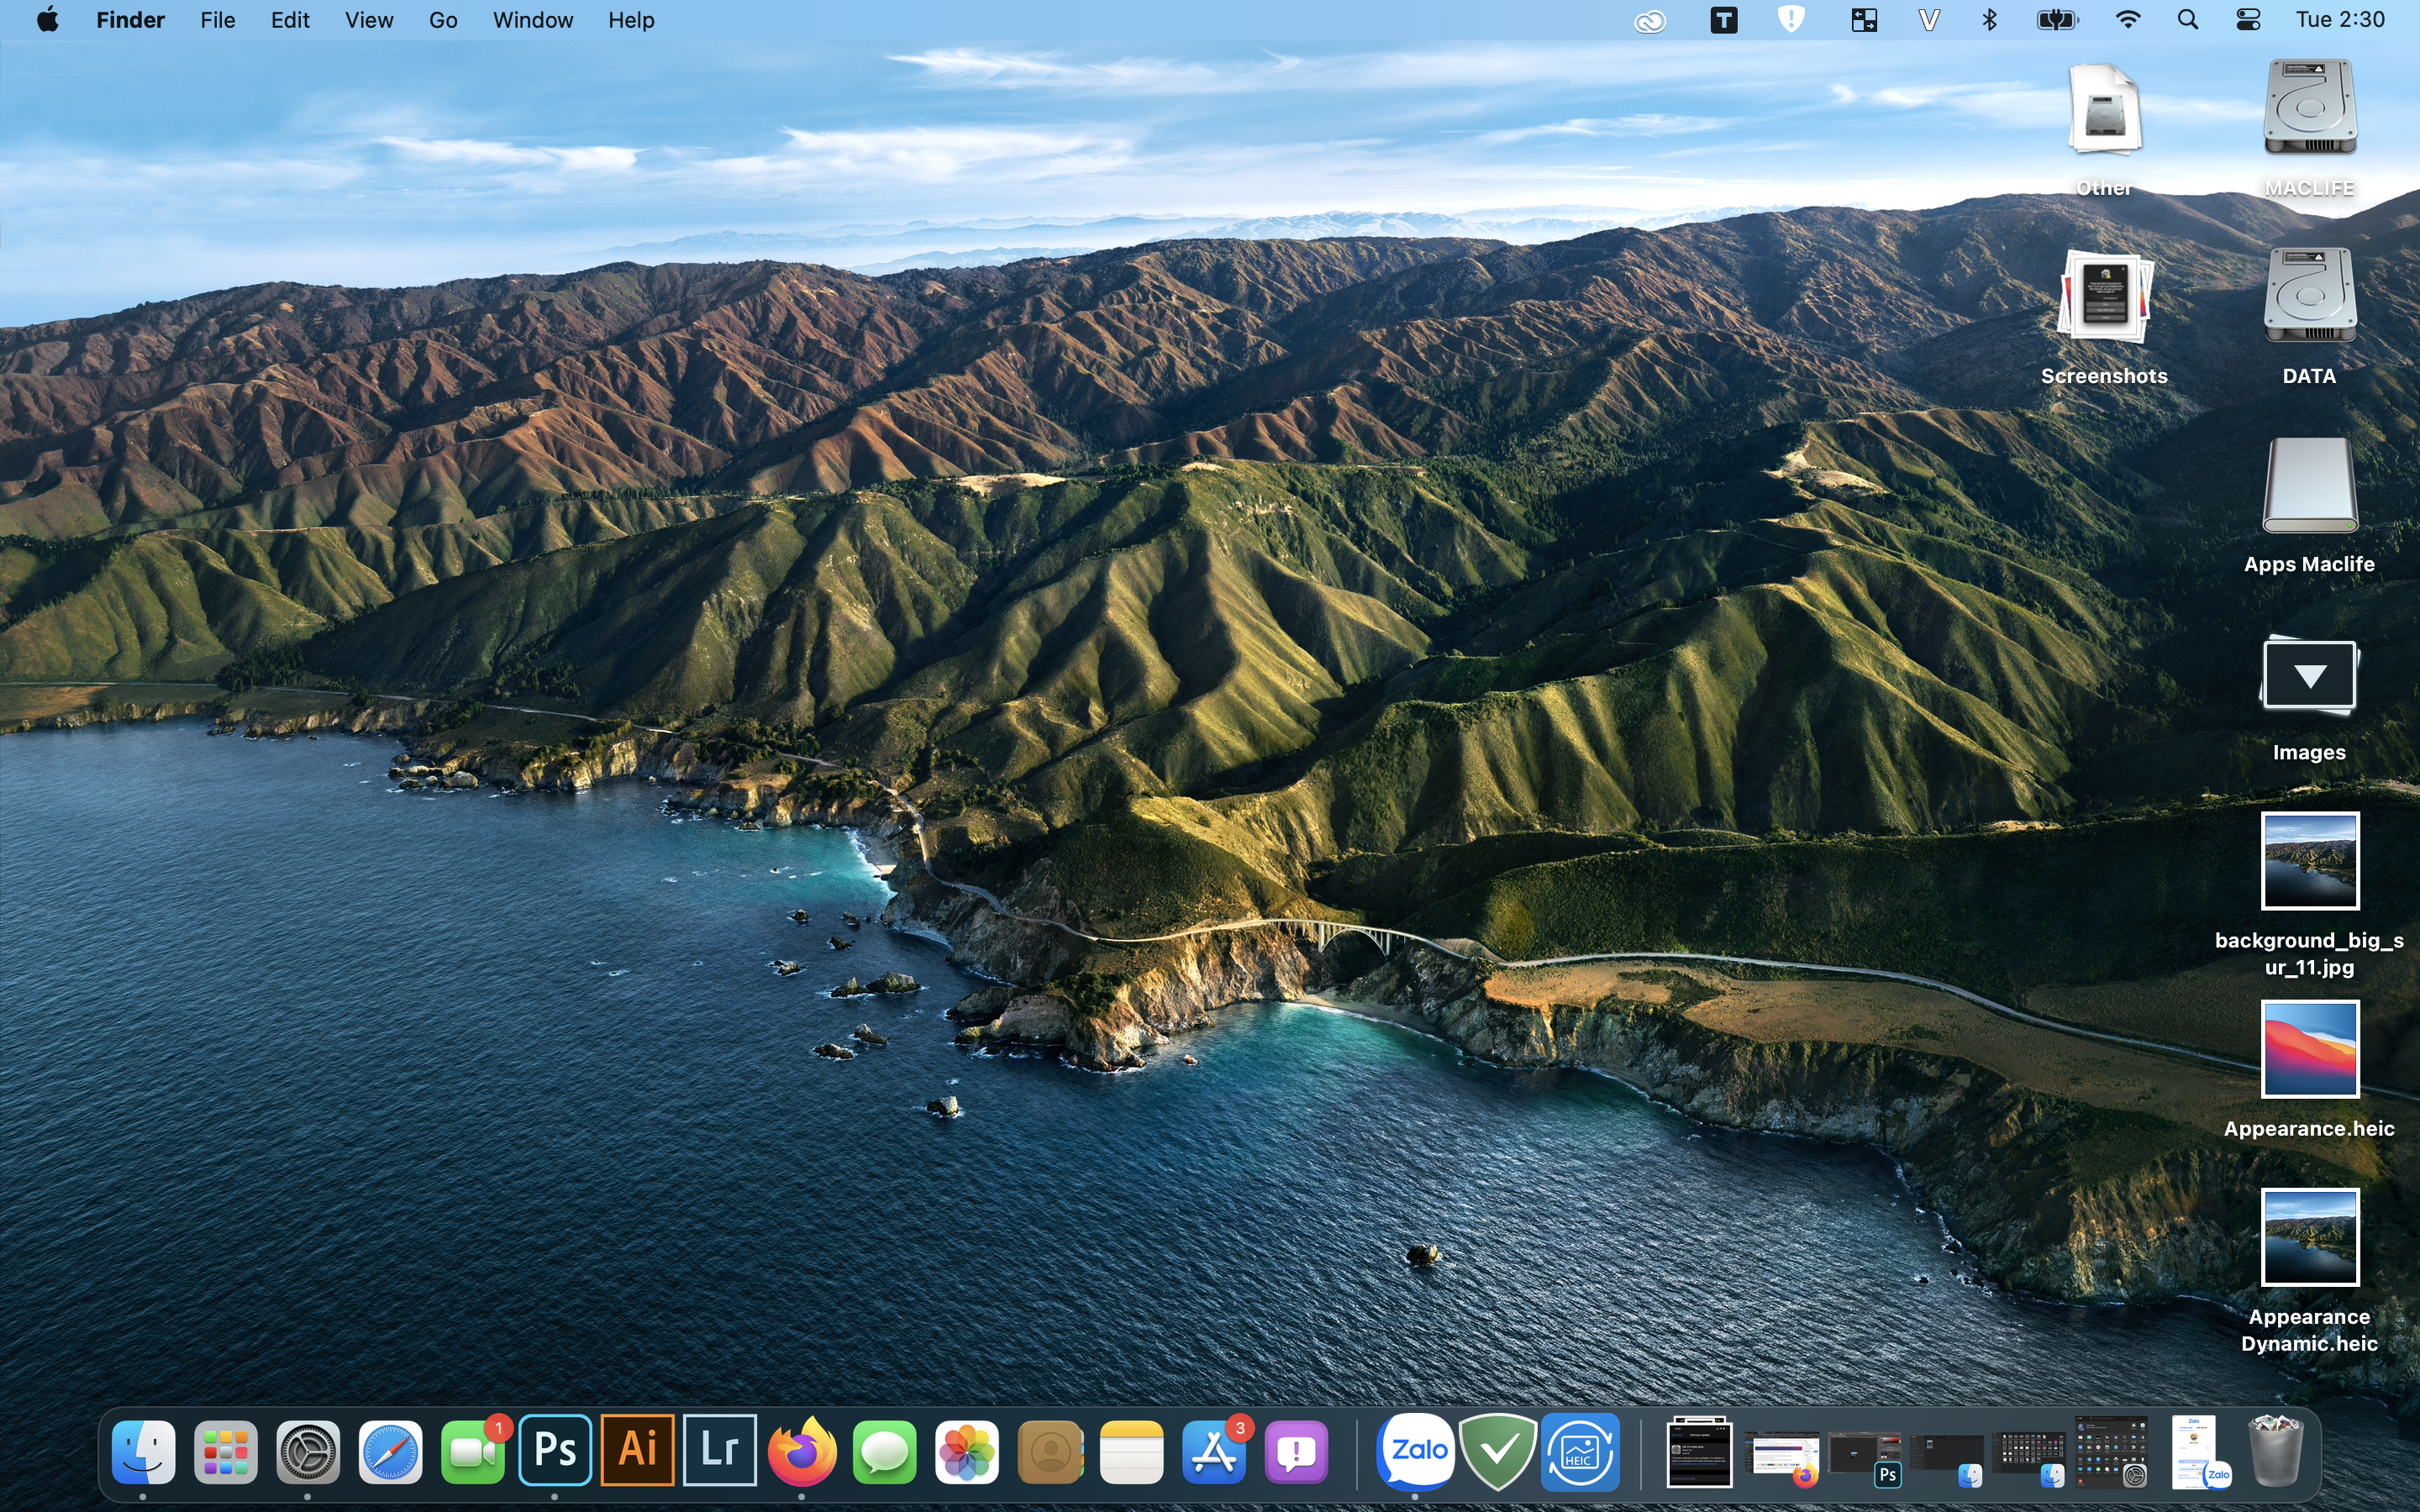Launch Adguard from the Dock
This screenshot has height=1512, width=2420.
pos(1499,1452)
